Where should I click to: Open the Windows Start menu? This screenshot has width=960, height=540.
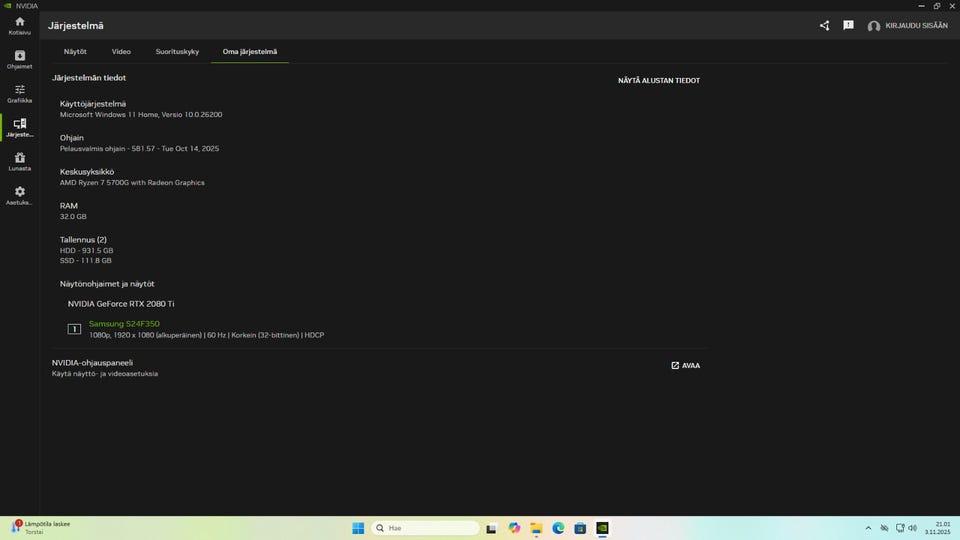[x=358, y=528]
